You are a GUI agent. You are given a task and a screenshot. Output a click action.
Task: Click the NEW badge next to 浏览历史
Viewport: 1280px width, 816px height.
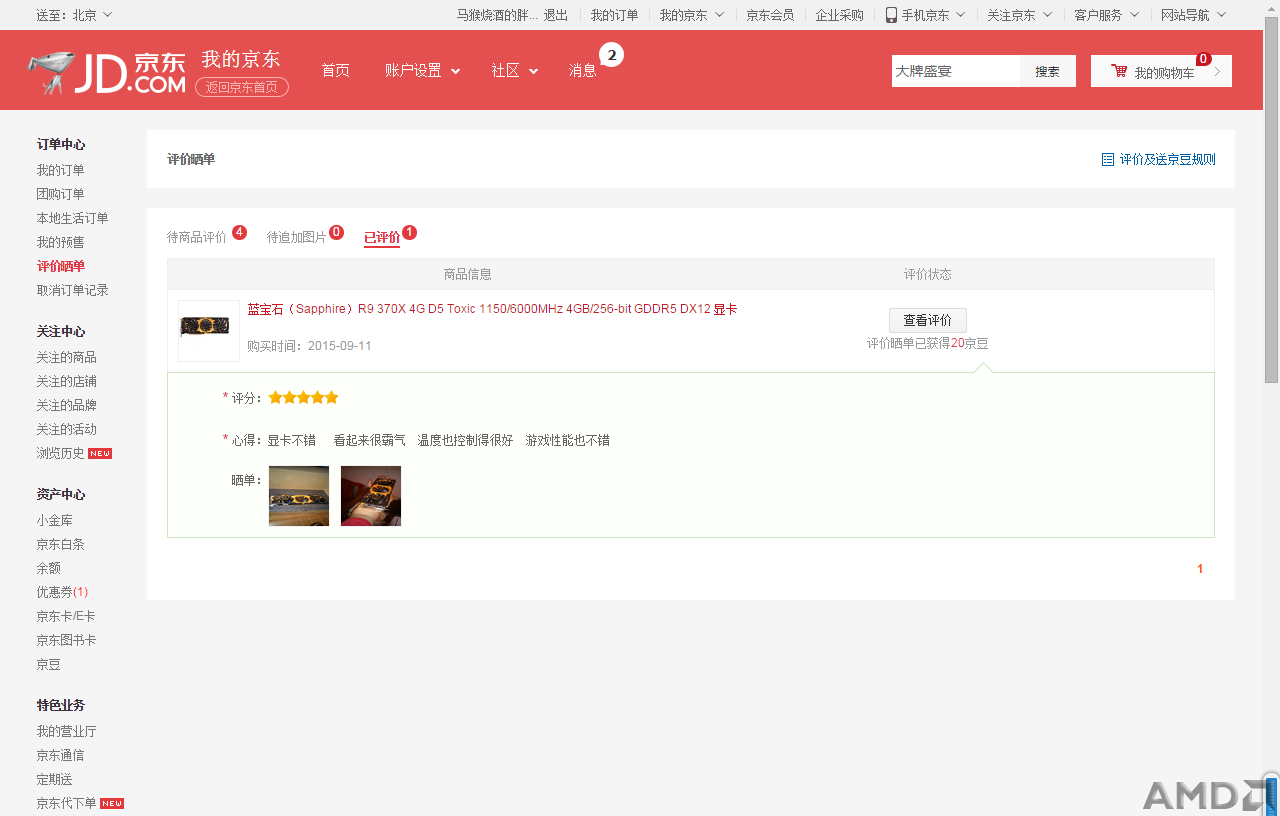[100, 454]
